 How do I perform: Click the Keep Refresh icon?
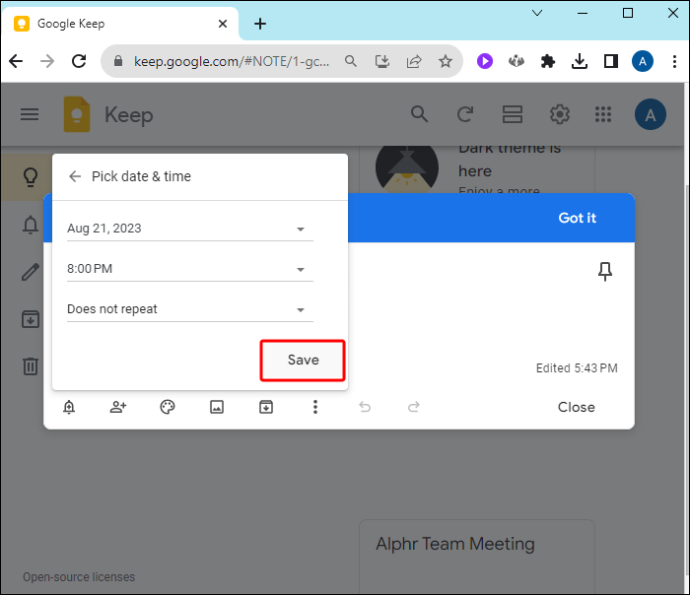(x=465, y=114)
